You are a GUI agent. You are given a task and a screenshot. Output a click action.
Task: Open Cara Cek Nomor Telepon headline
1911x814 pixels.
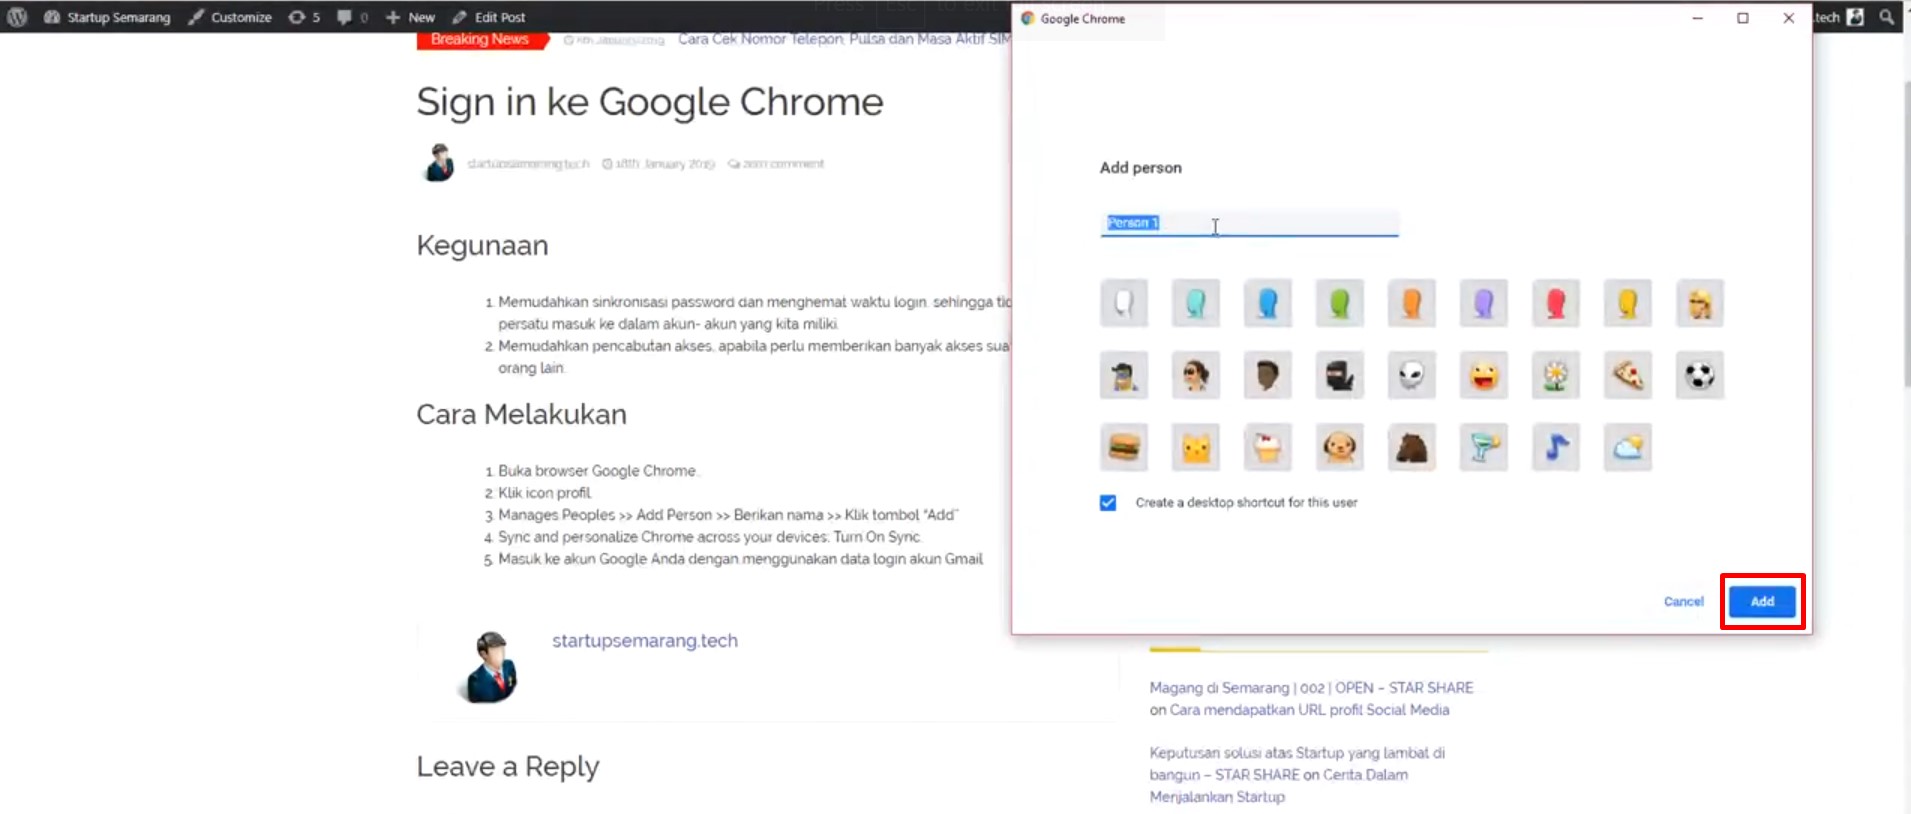(844, 39)
